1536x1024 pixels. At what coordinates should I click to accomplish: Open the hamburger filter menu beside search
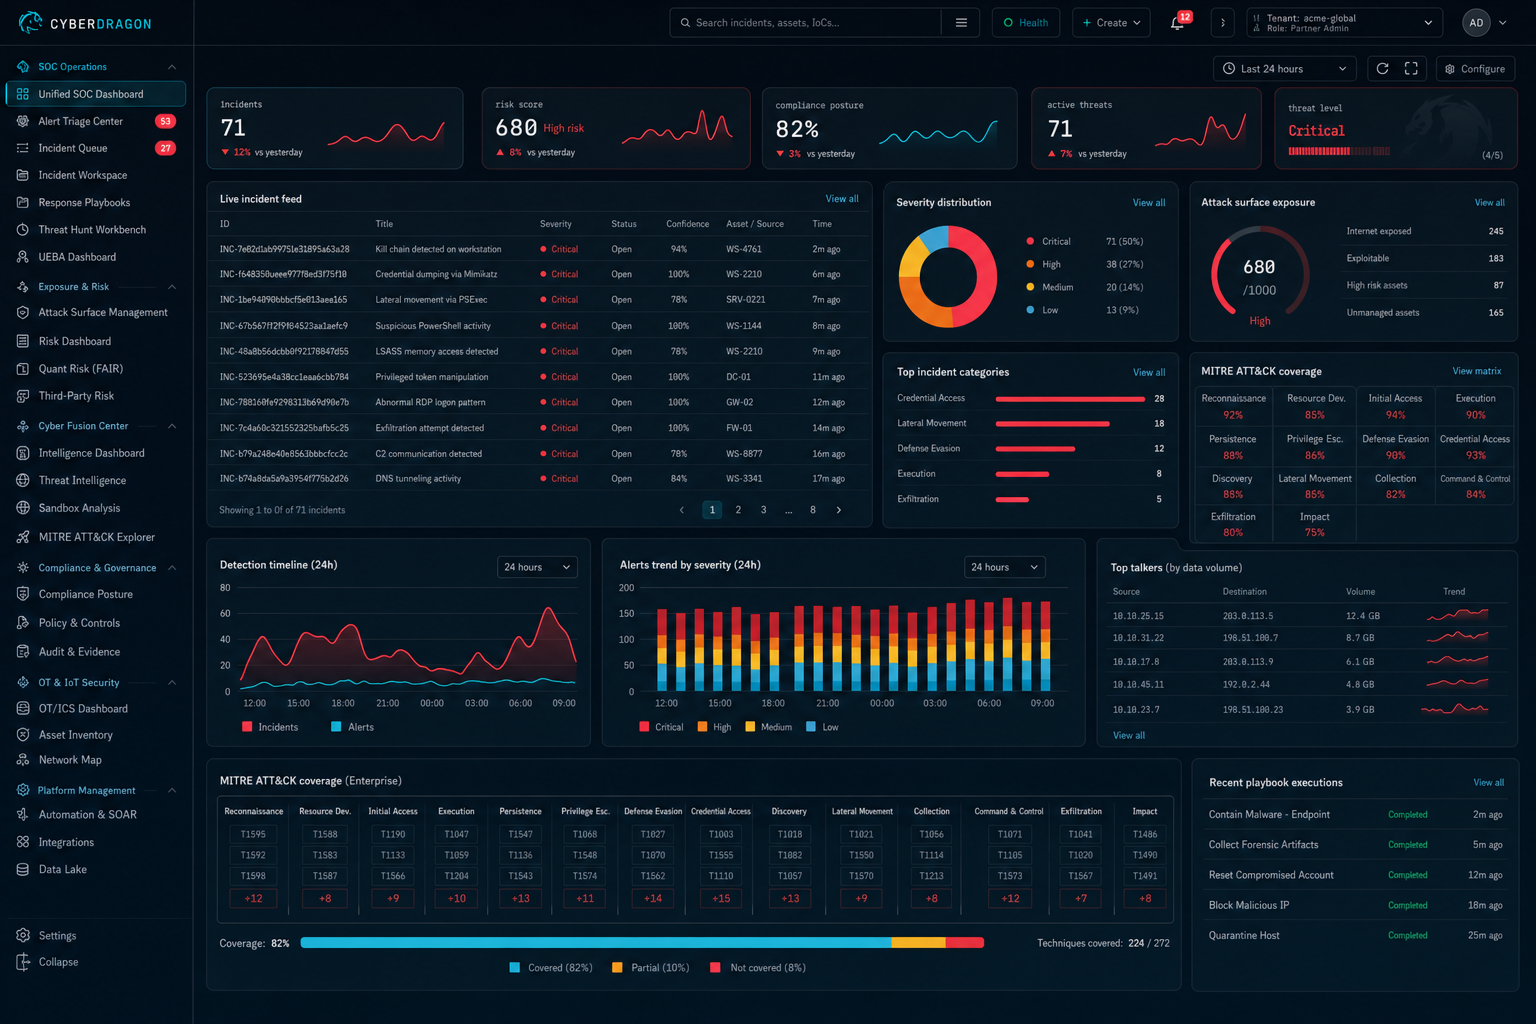tap(961, 23)
